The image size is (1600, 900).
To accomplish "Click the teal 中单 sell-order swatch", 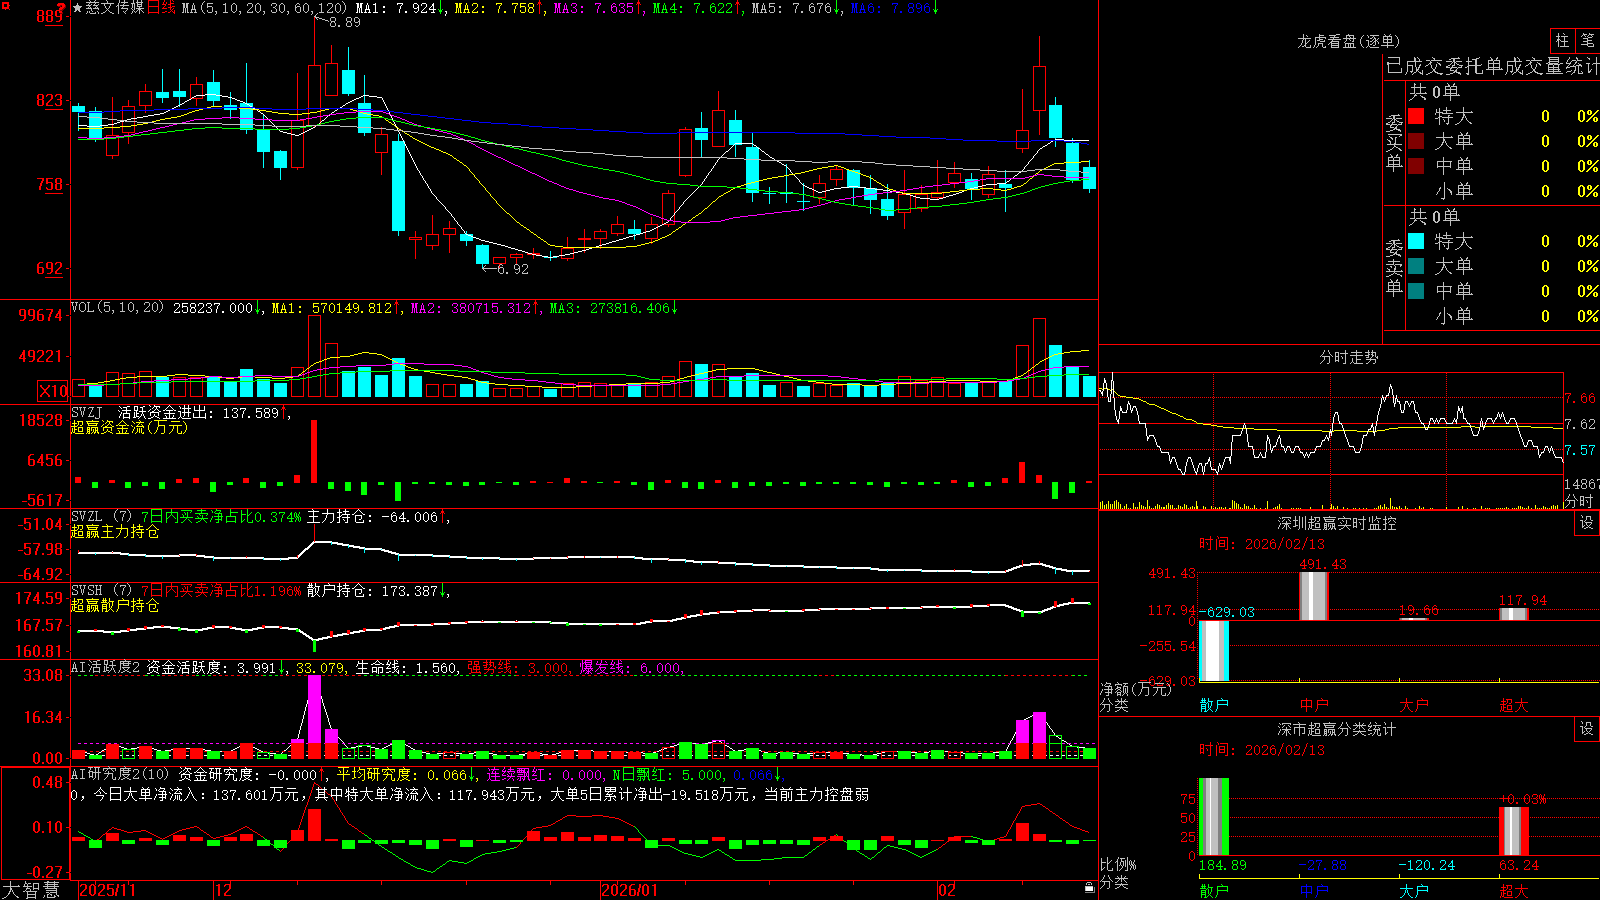I will pyautogui.click(x=1416, y=291).
